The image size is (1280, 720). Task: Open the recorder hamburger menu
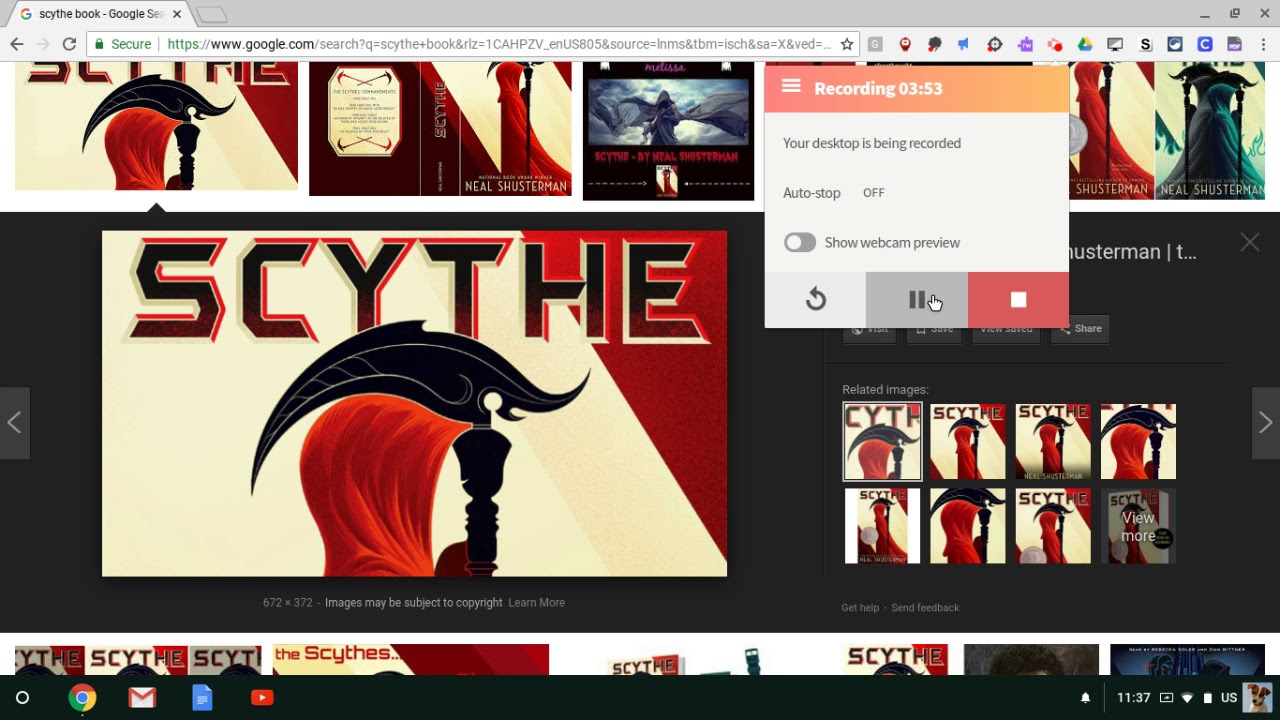(x=791, y=86)
